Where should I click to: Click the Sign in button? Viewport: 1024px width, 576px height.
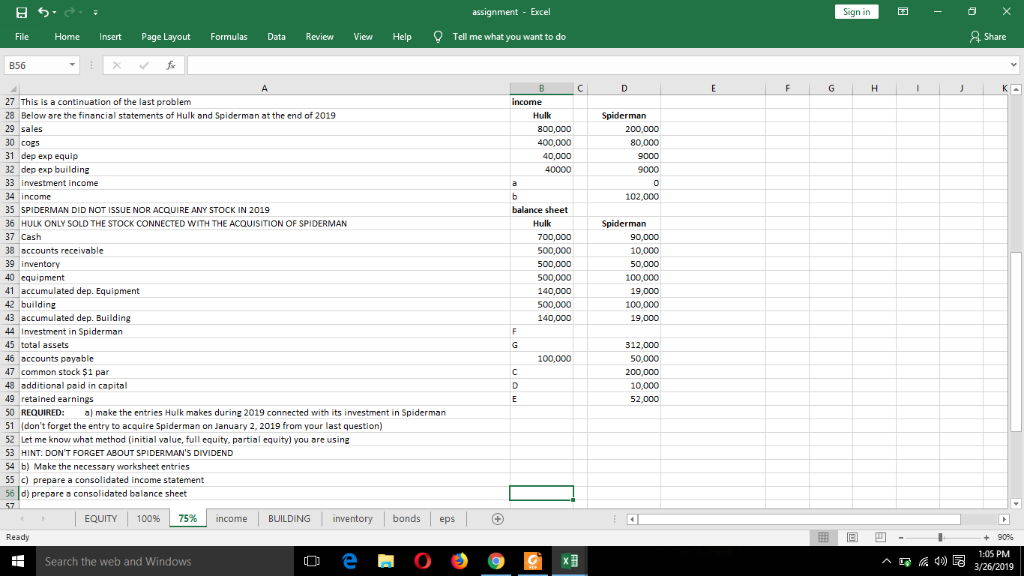click(855, 10)
